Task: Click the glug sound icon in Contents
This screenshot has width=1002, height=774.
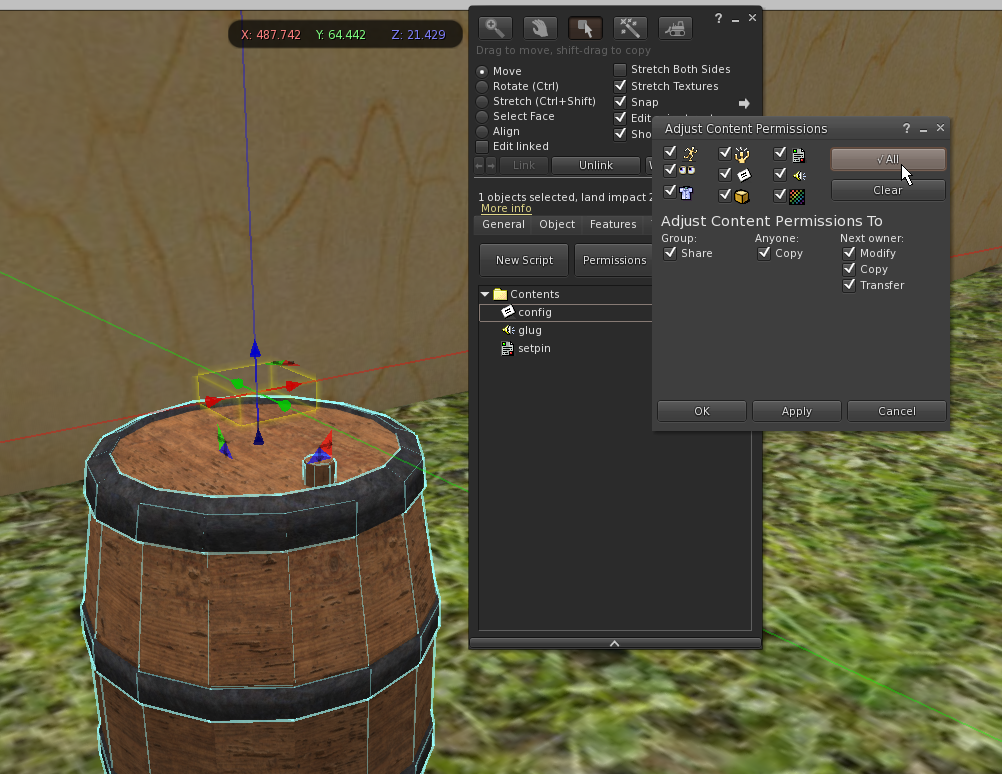Action: [x=508, y=330]
